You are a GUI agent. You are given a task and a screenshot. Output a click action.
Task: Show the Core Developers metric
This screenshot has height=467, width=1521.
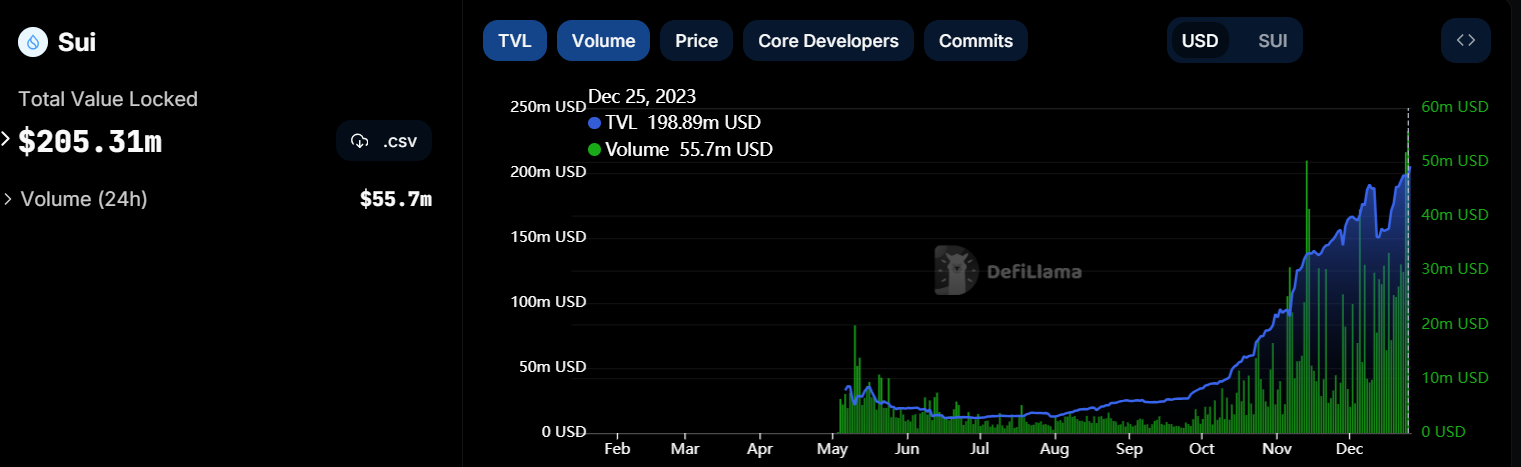(x=828, y=41)
